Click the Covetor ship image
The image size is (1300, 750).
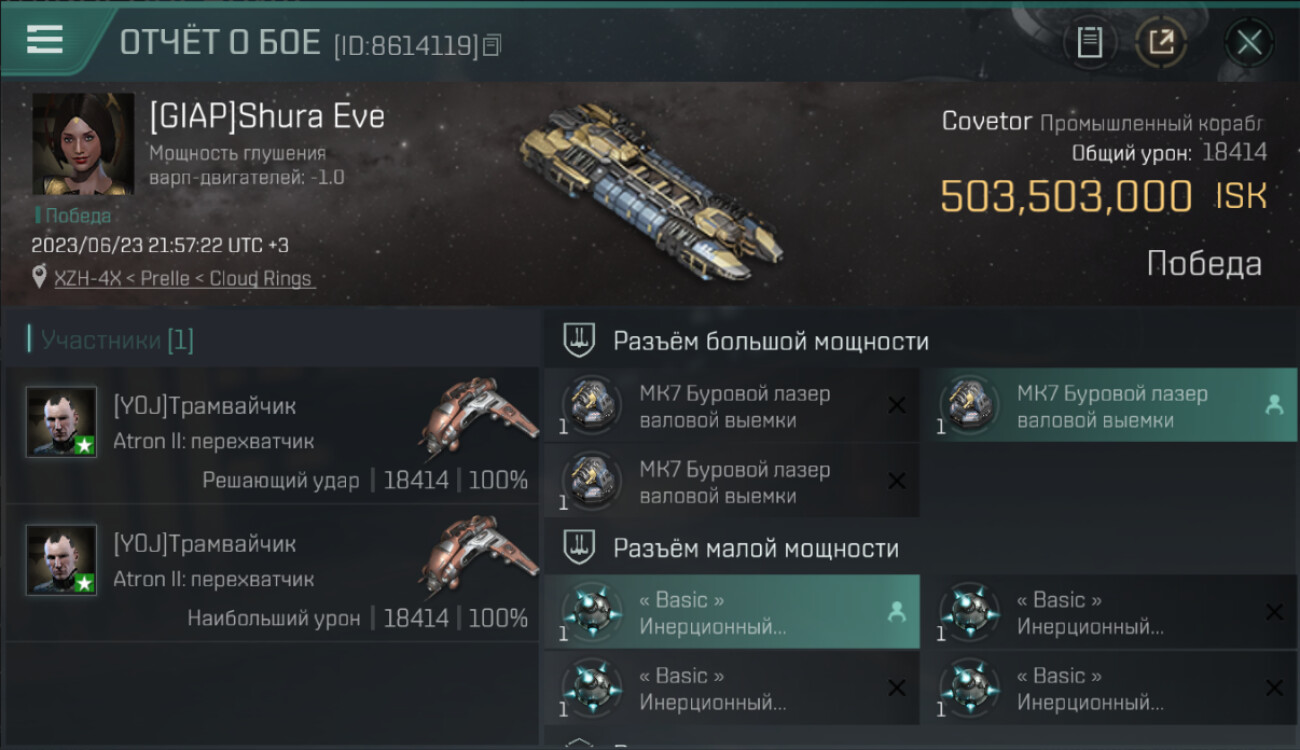tap(649, 191)
